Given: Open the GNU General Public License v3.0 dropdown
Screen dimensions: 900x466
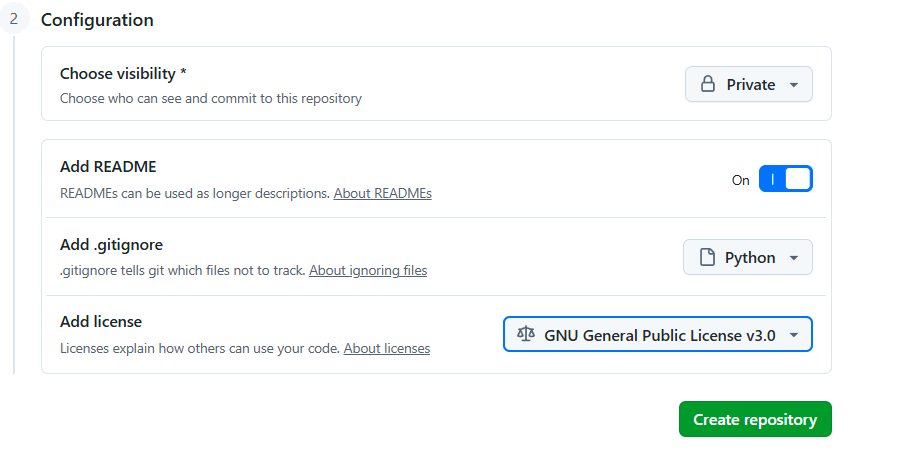Looking at the screenshot, I should [x=658, y=334].
